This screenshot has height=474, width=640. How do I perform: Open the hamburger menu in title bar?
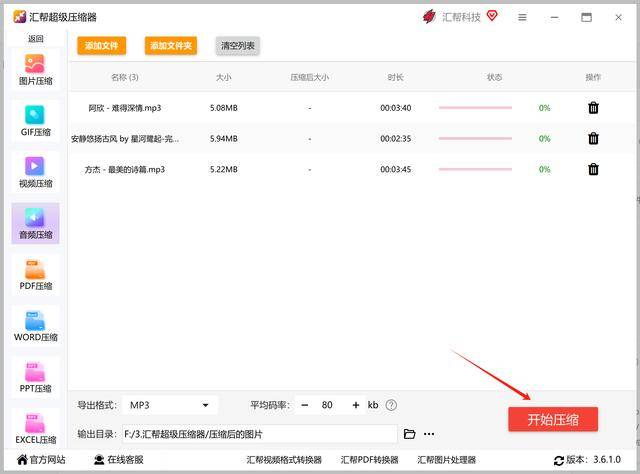pyautogui.click(x=522, y=17)
